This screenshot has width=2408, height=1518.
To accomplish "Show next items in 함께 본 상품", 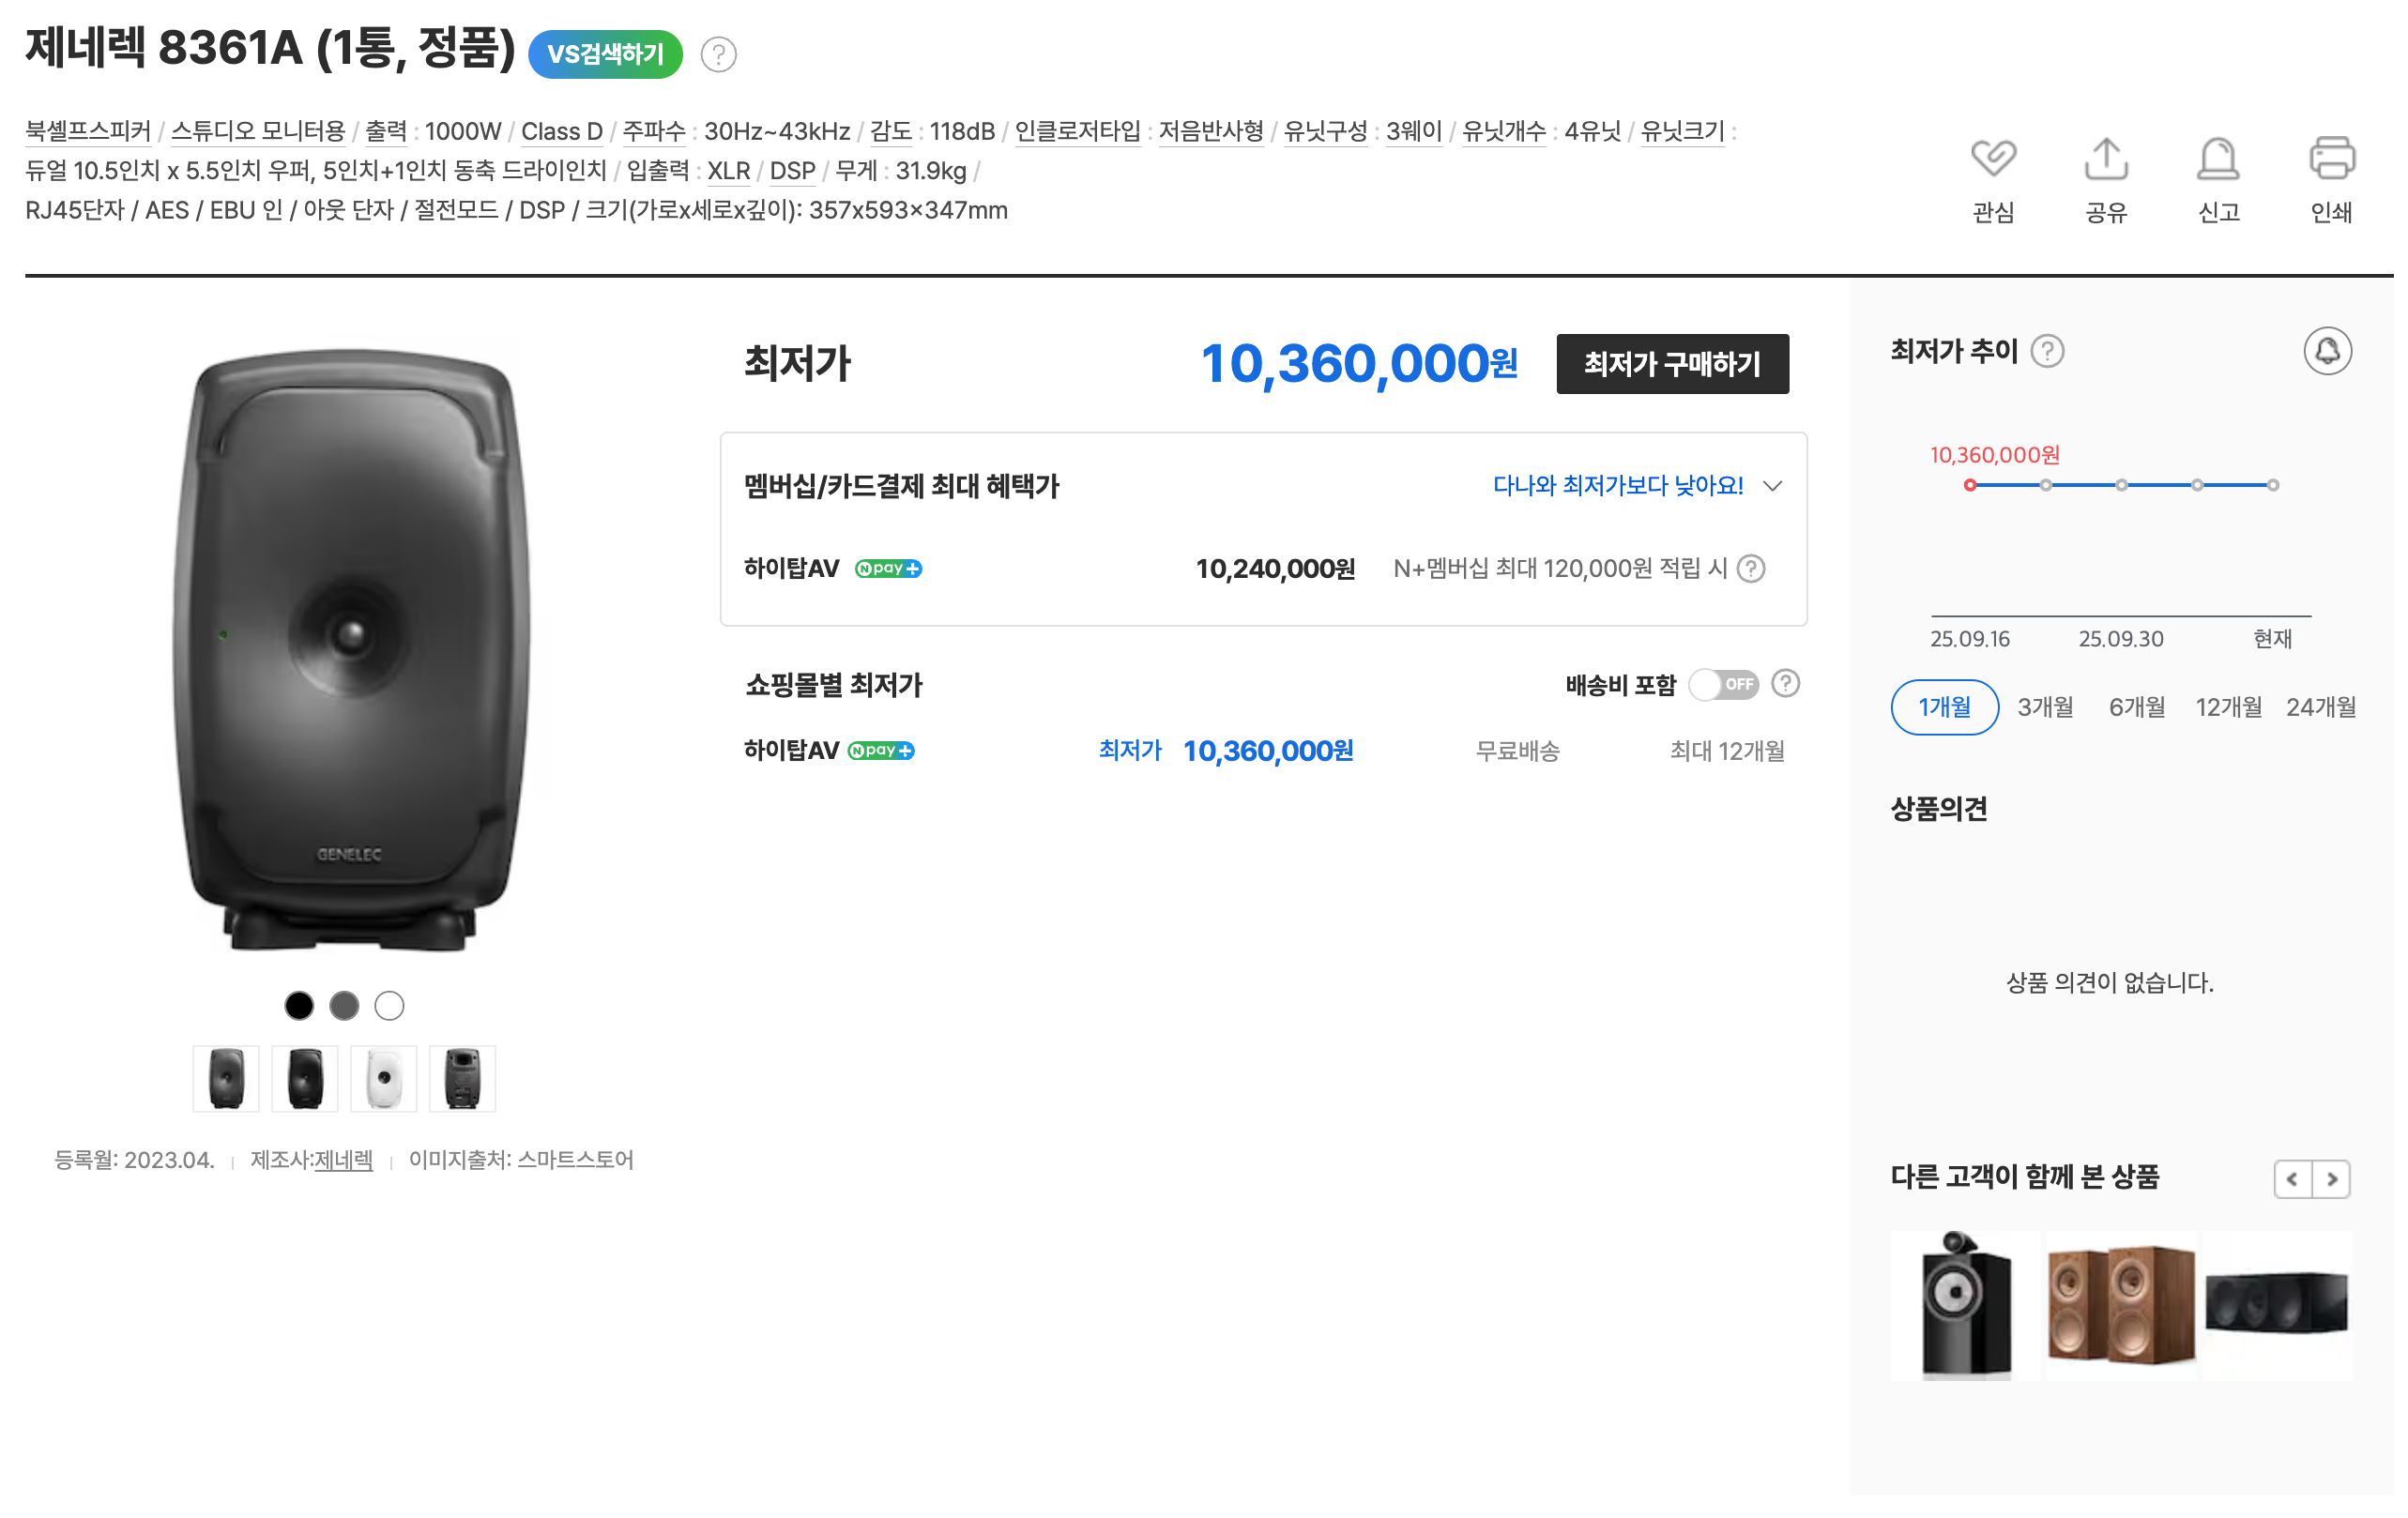I will (2331, 1179).
